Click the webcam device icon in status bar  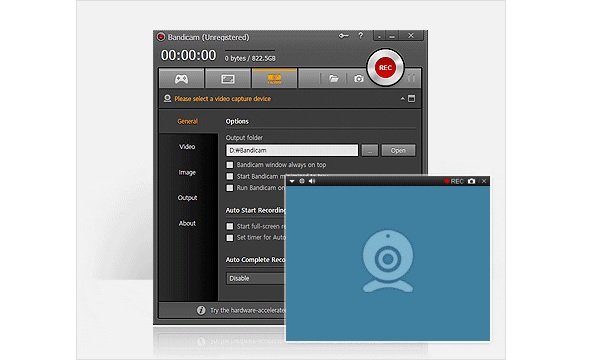(167, 99)
